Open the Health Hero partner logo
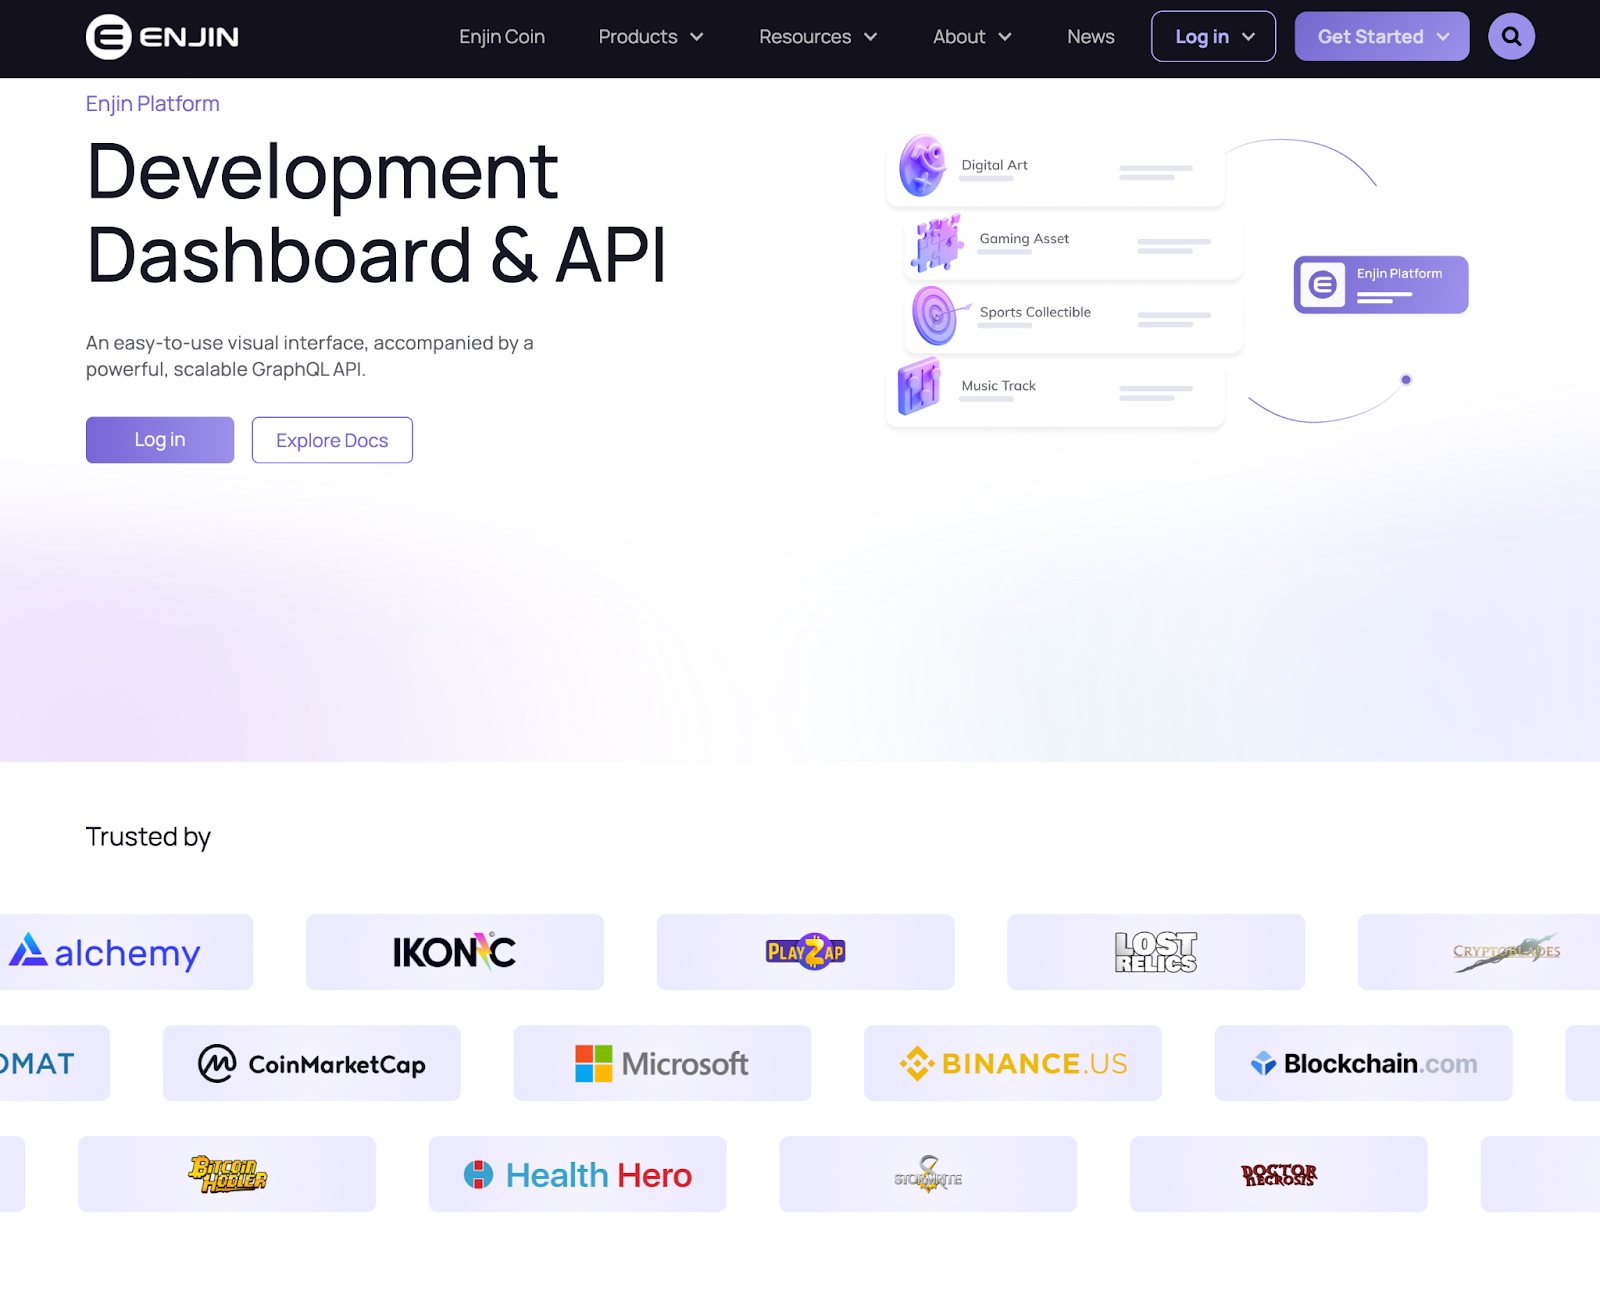Image resolution: width=1600 pixels, height=1301 pixels. point(578,1174)
